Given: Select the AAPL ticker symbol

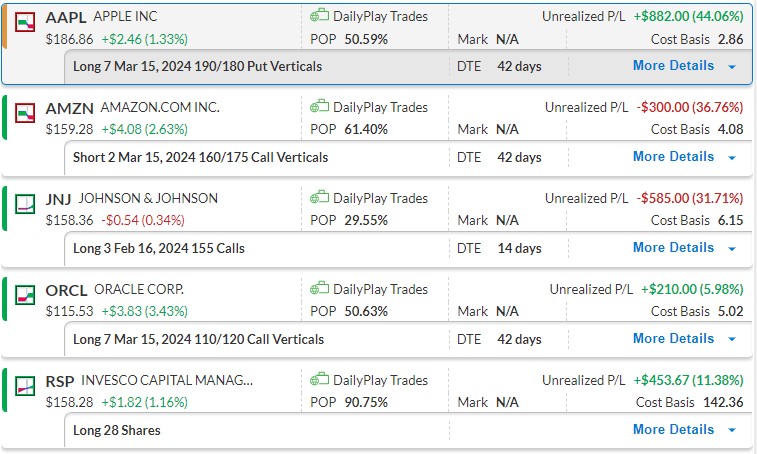Looking at the screenshot, I should click(66, 17).
